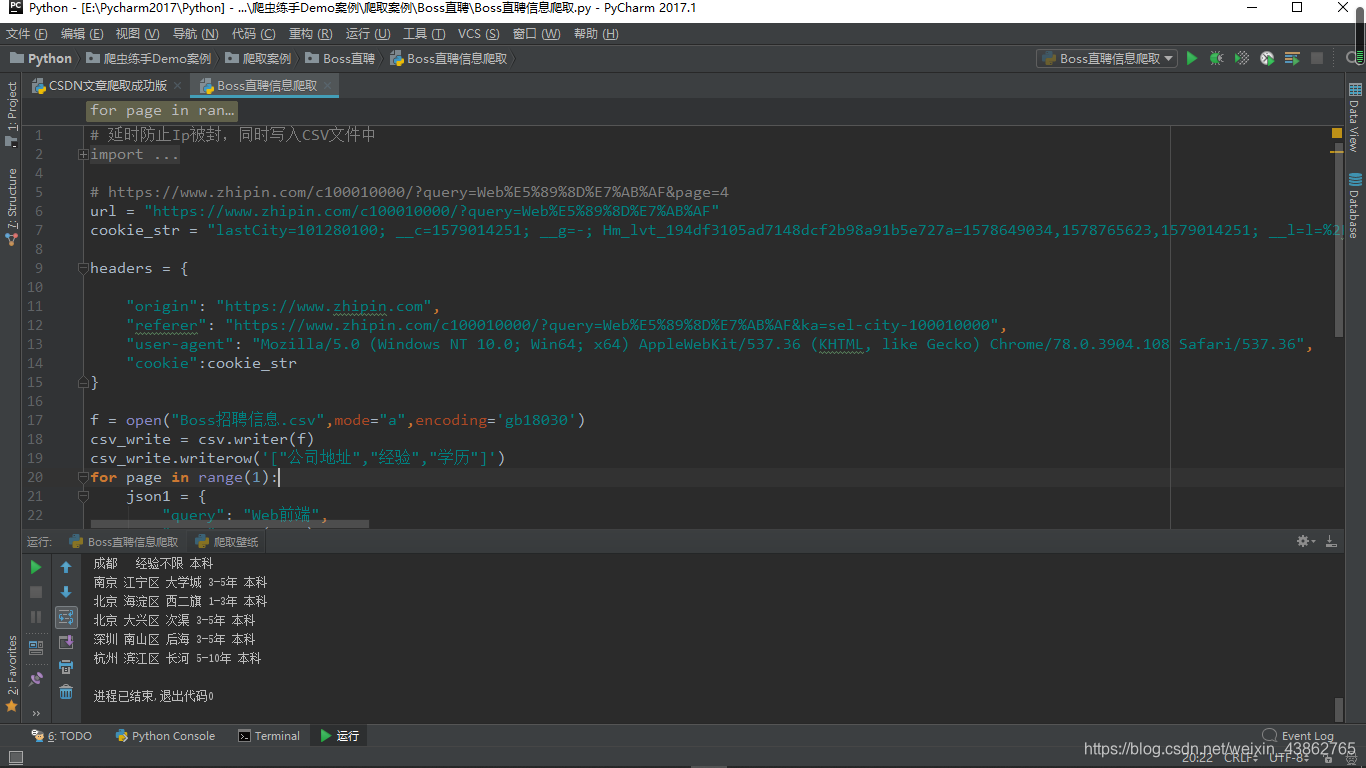Open the Event Log
The image size is (1366, 768).
click(1298, 735)
